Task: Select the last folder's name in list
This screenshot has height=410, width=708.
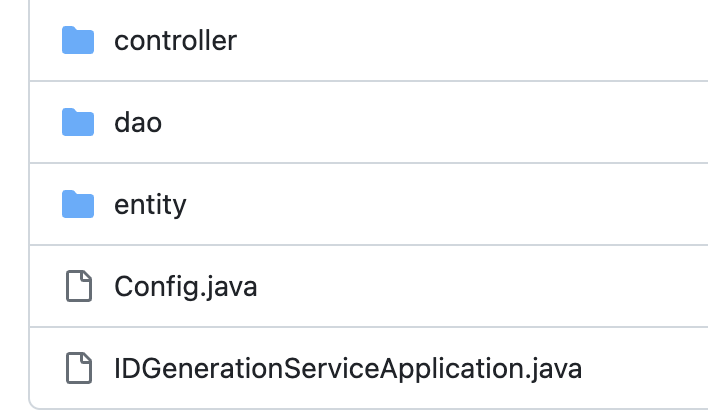Action: tap(150, 205)
